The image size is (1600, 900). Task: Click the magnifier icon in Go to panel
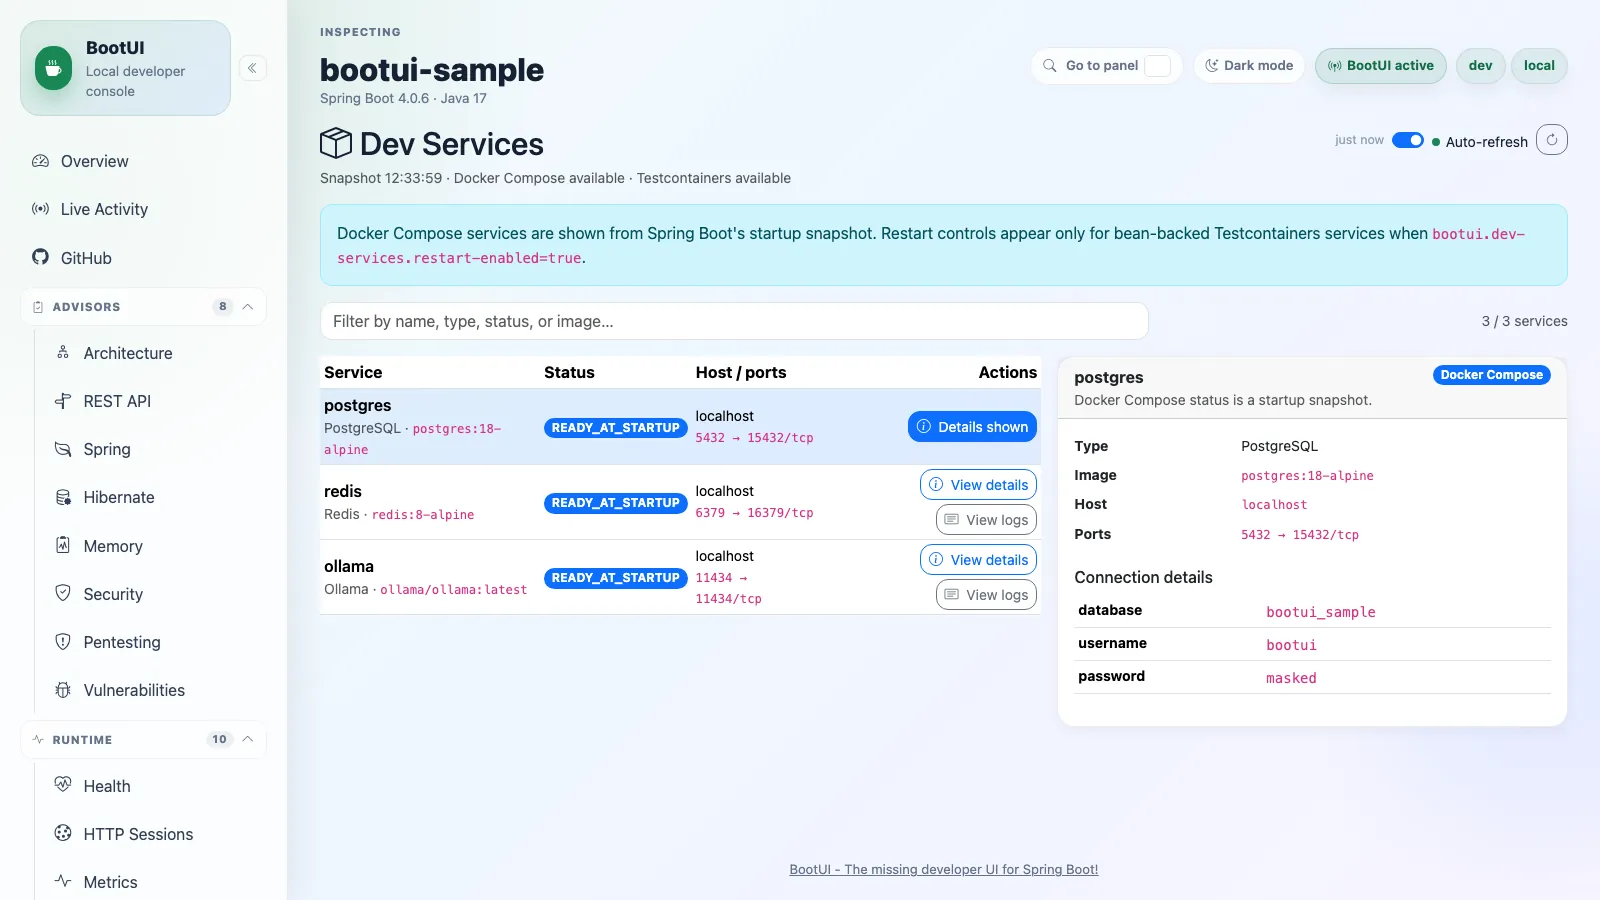click(x=1050, y=65)
